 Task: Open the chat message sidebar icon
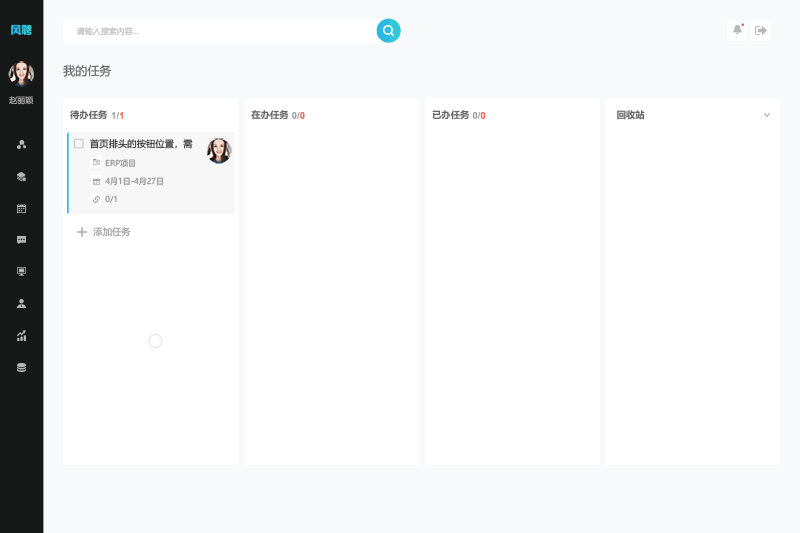coord(21,240)
